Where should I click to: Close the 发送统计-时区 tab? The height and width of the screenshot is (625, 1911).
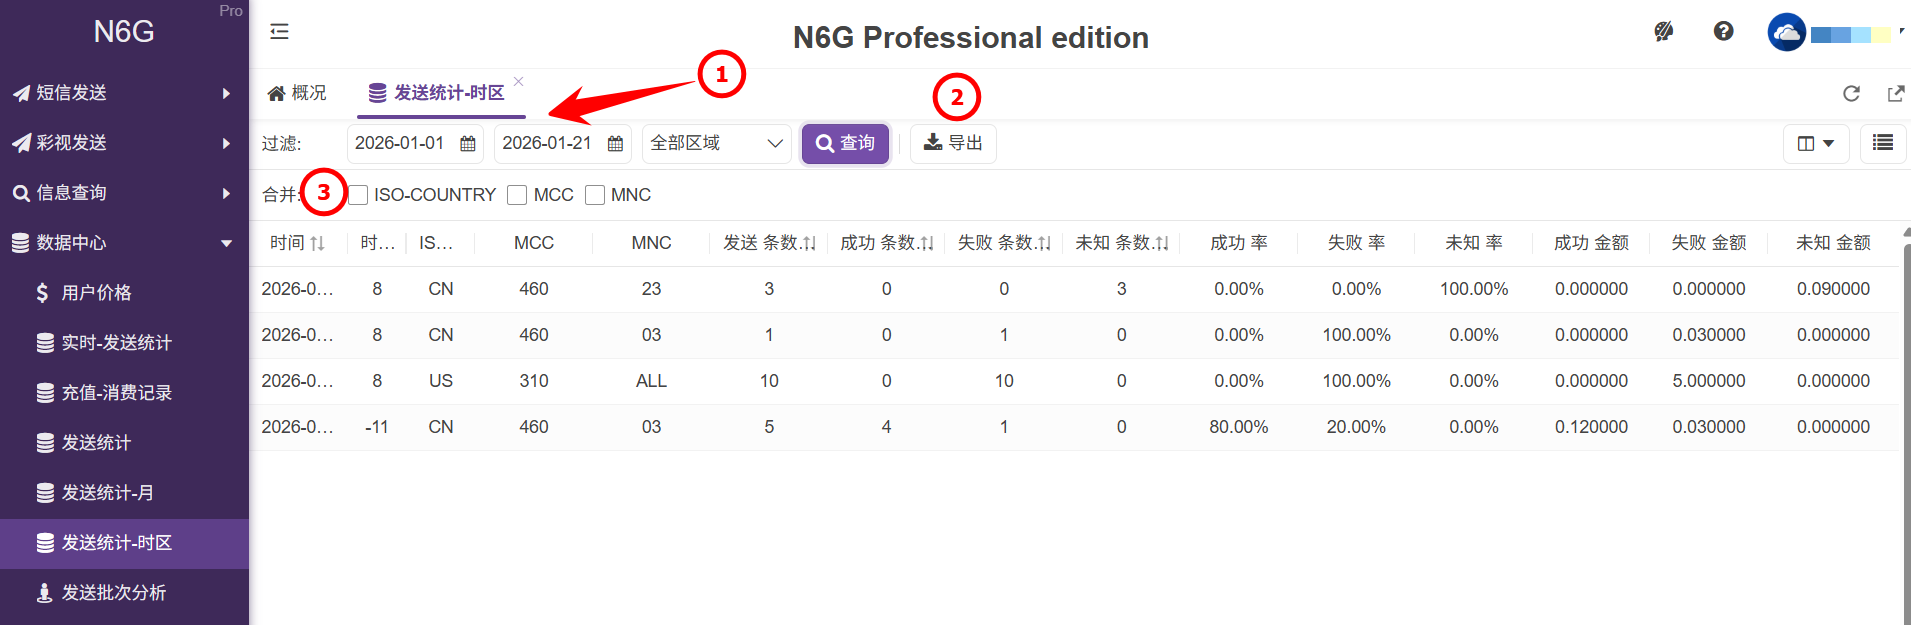(x=518, y=81)
